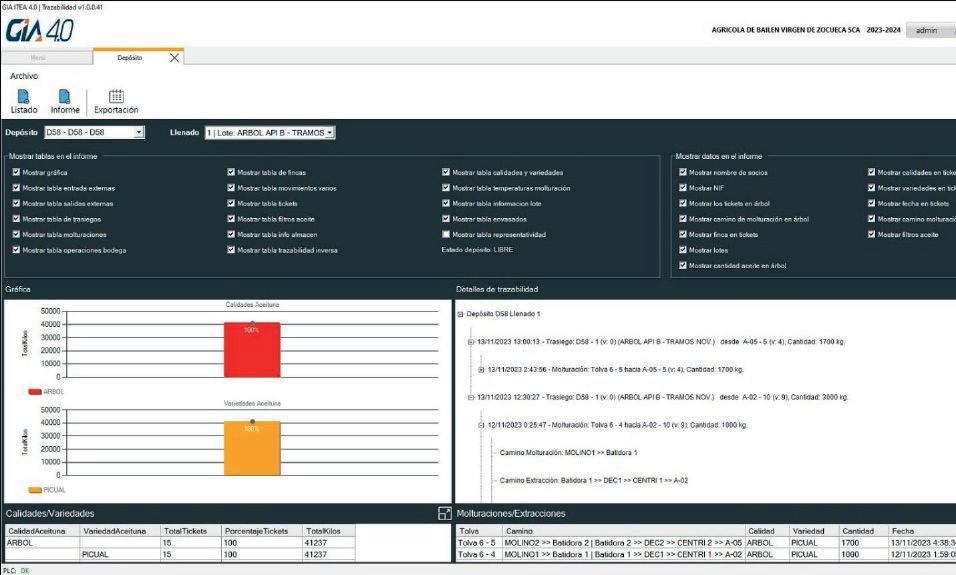This screenshot has height=575, width=956.
Task: Enable Mostrar tabla representatividad checkbox
Action: point(446,234)
